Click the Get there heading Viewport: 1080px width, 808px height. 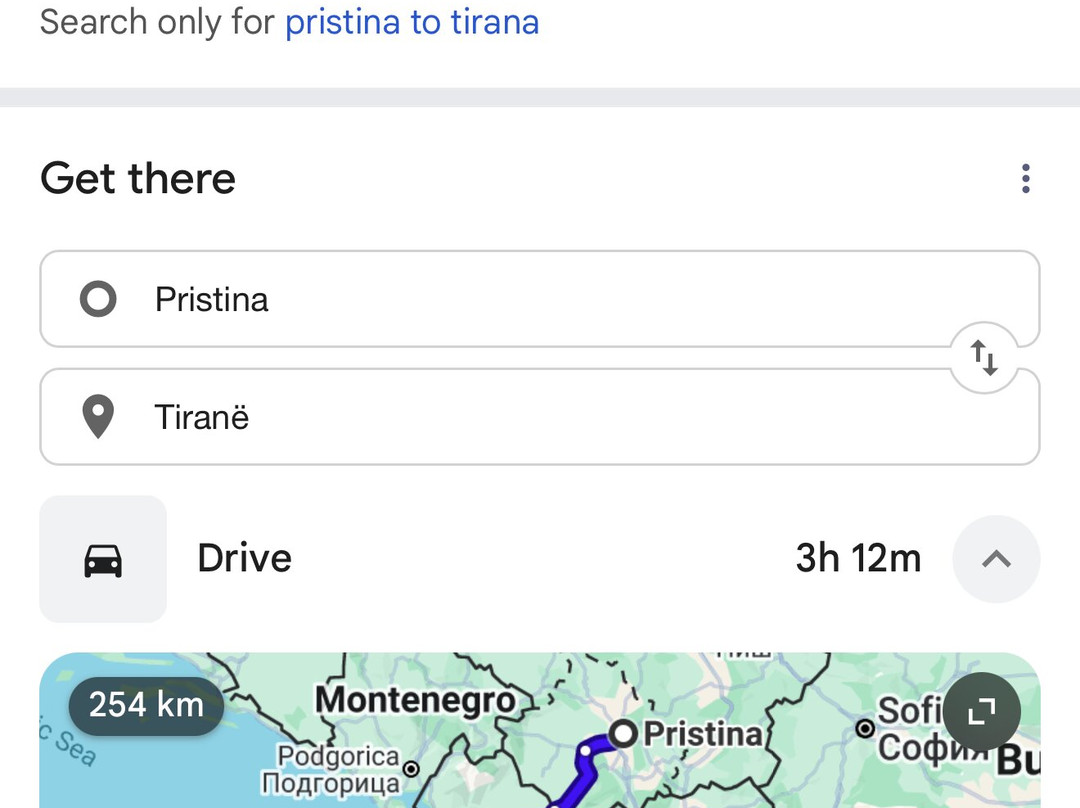coord(138,178)
